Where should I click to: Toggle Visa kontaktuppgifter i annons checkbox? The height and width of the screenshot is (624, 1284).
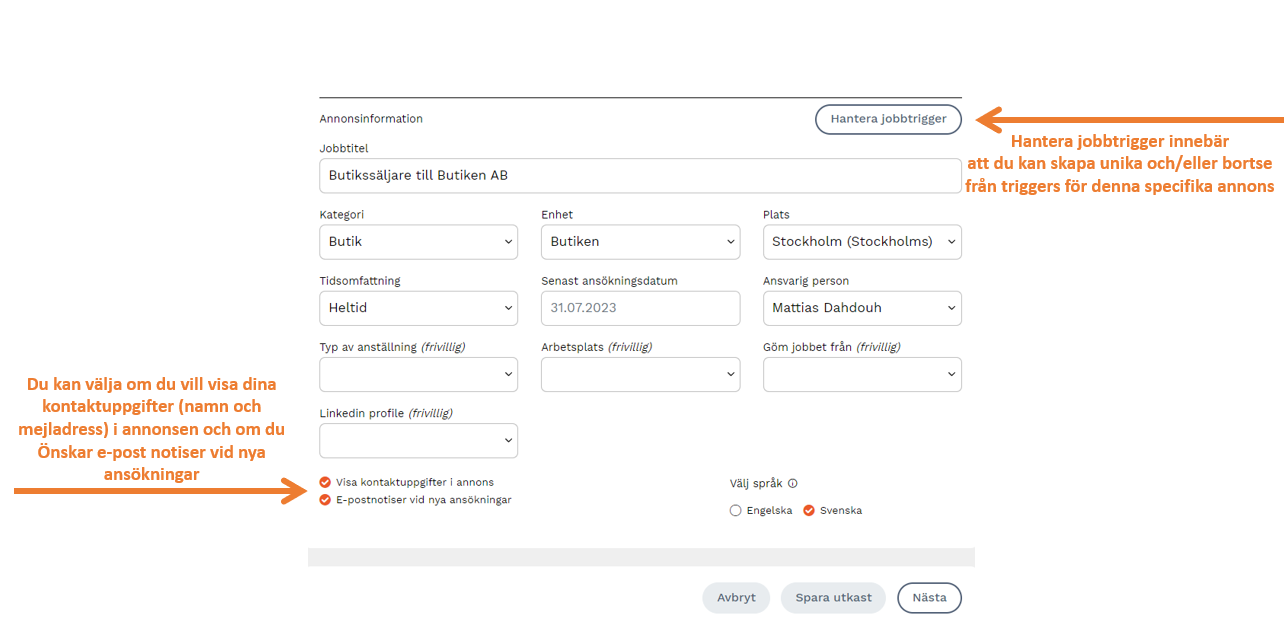click(x=325, y=482)
